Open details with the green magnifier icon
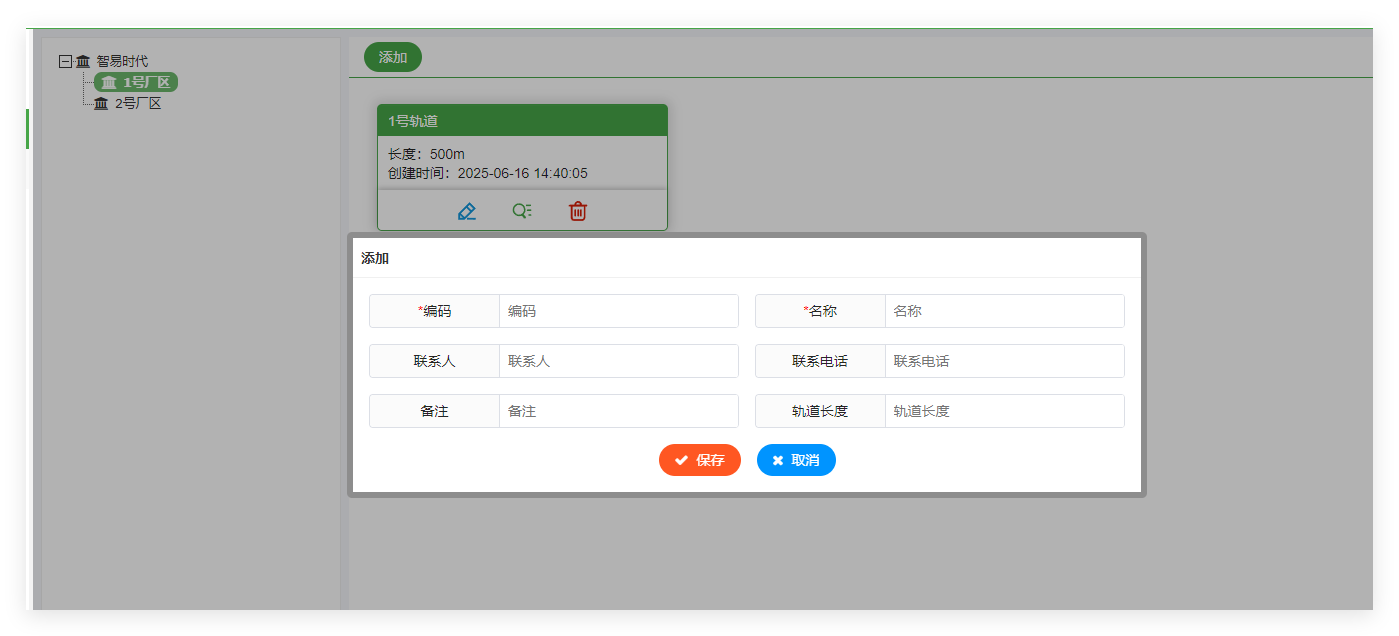Image resolution: width=1399 pixels, height=636 pixels. point(521,210)
